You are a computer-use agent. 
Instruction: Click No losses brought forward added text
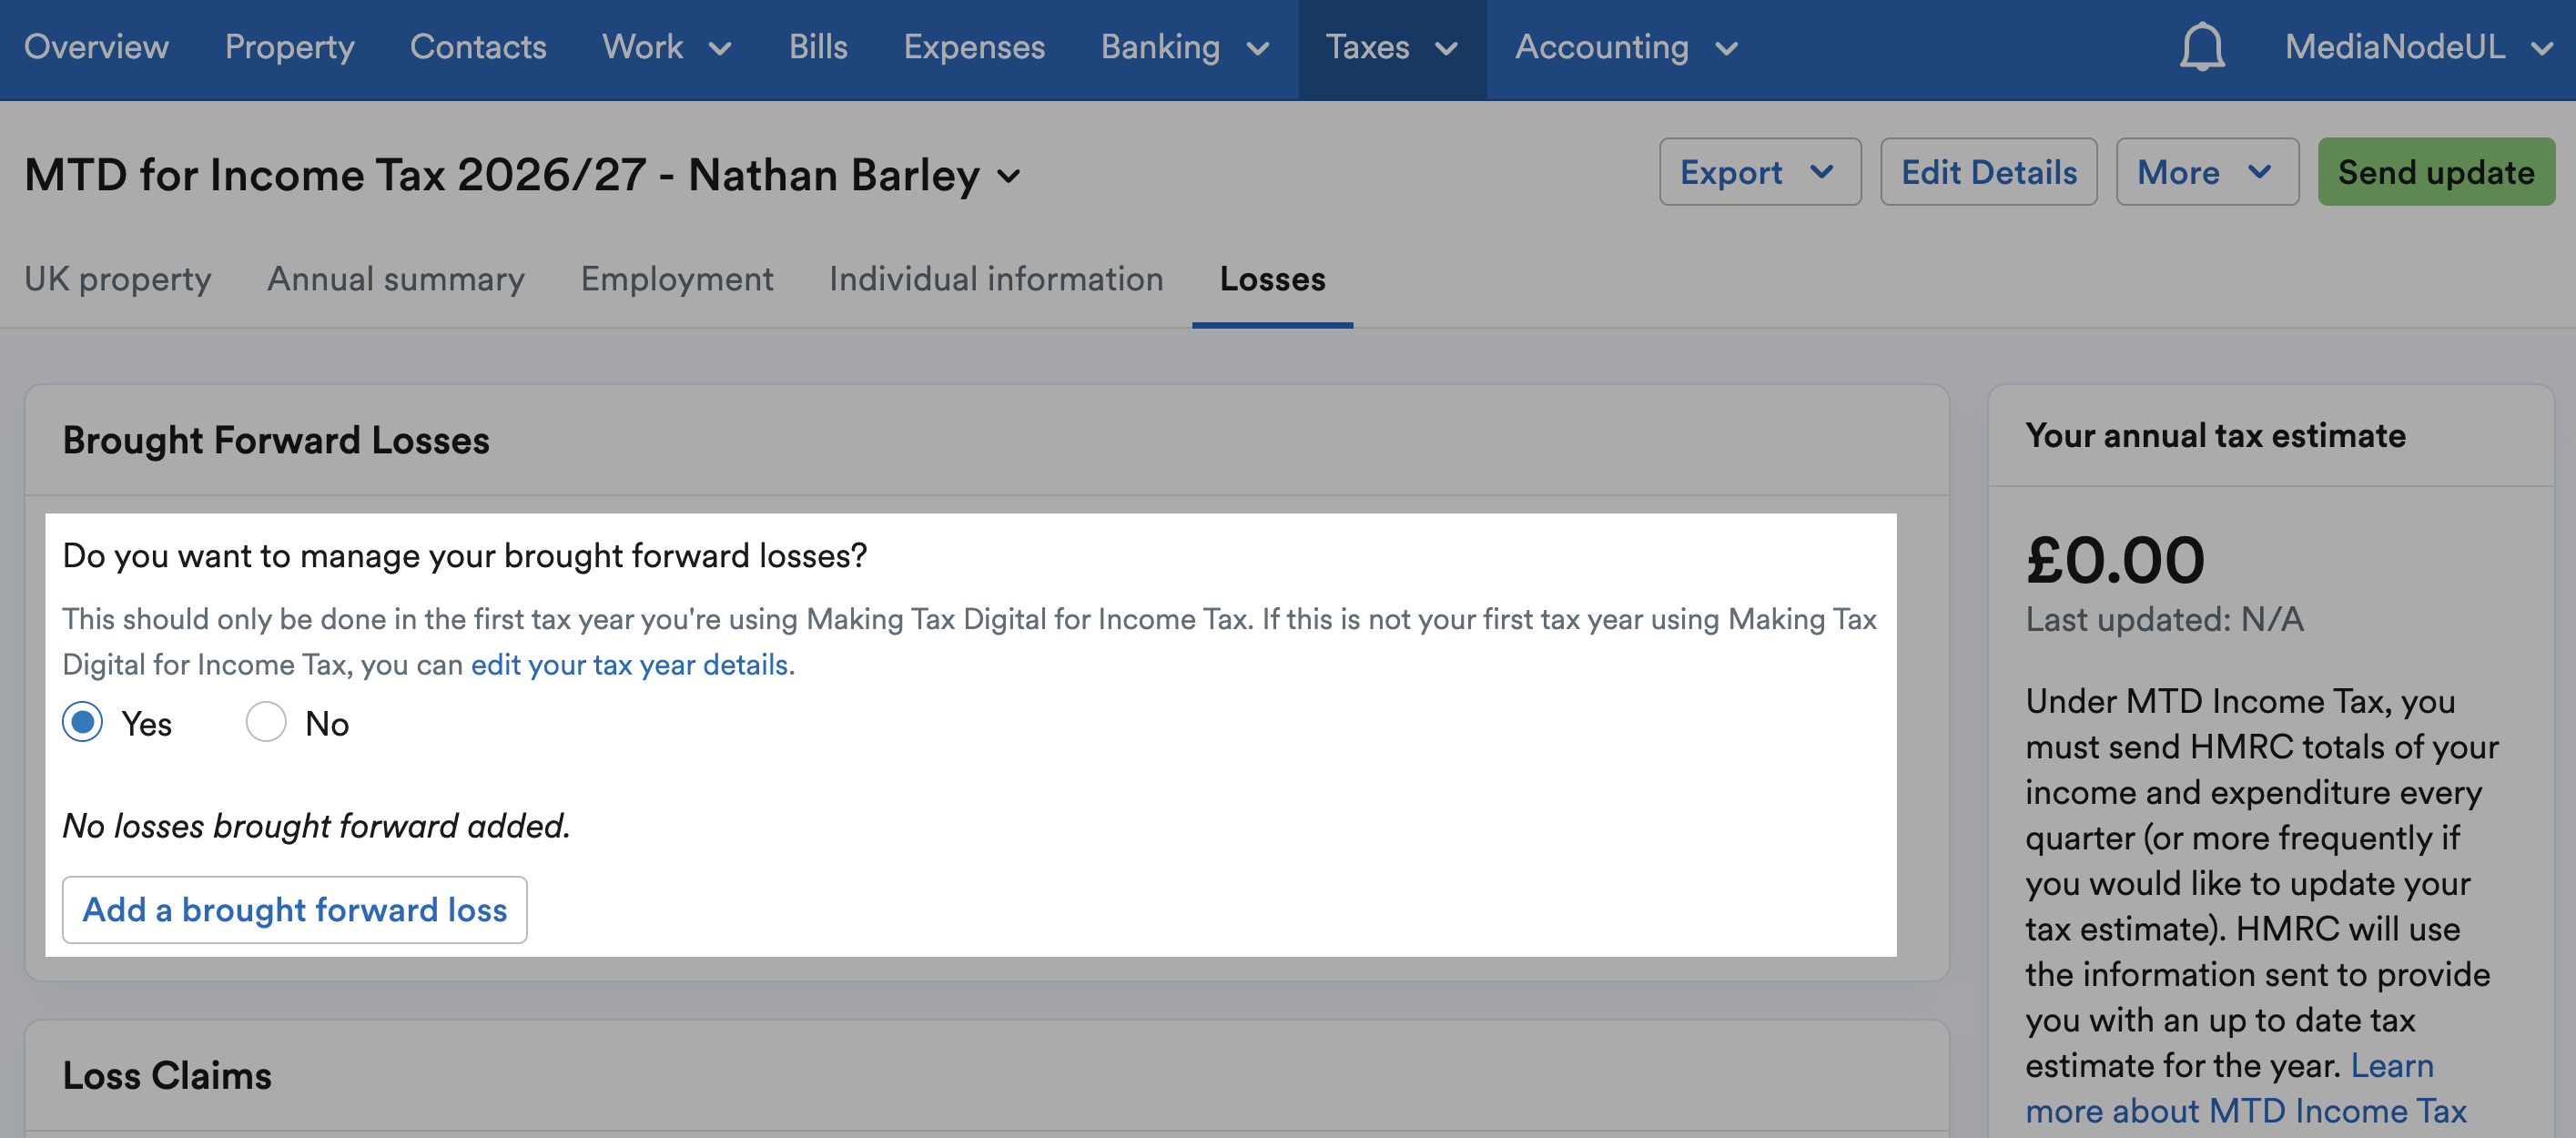tap(316, 826)
